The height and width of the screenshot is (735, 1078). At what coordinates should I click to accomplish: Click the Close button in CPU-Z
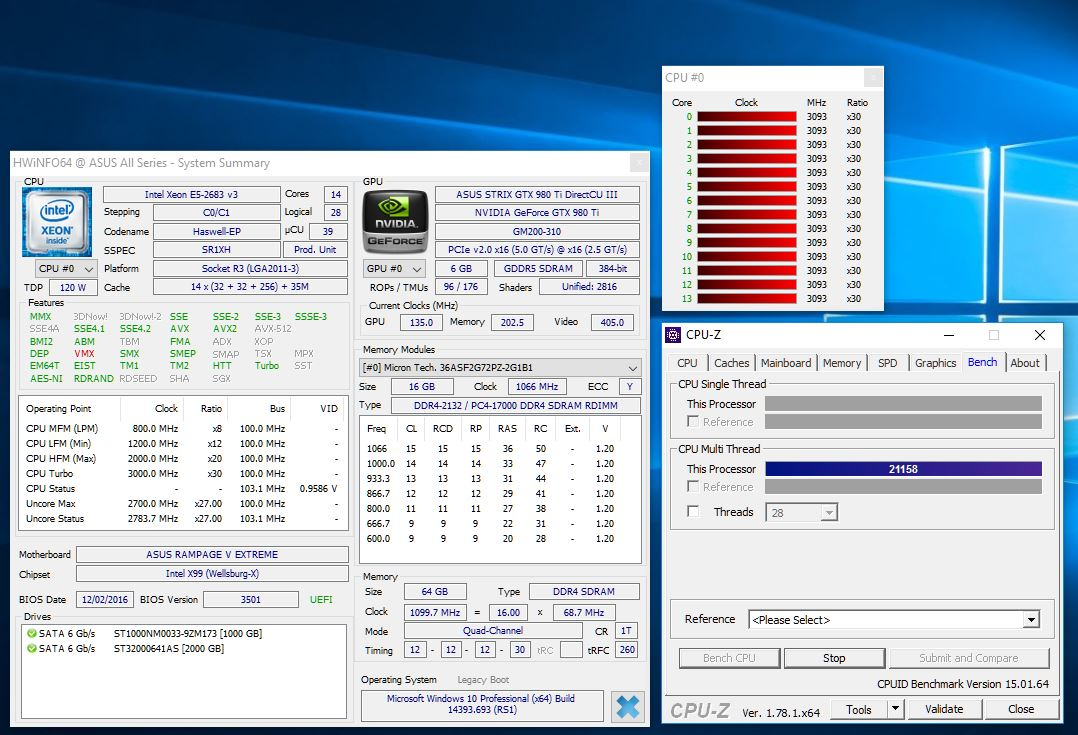[1021, 709]
